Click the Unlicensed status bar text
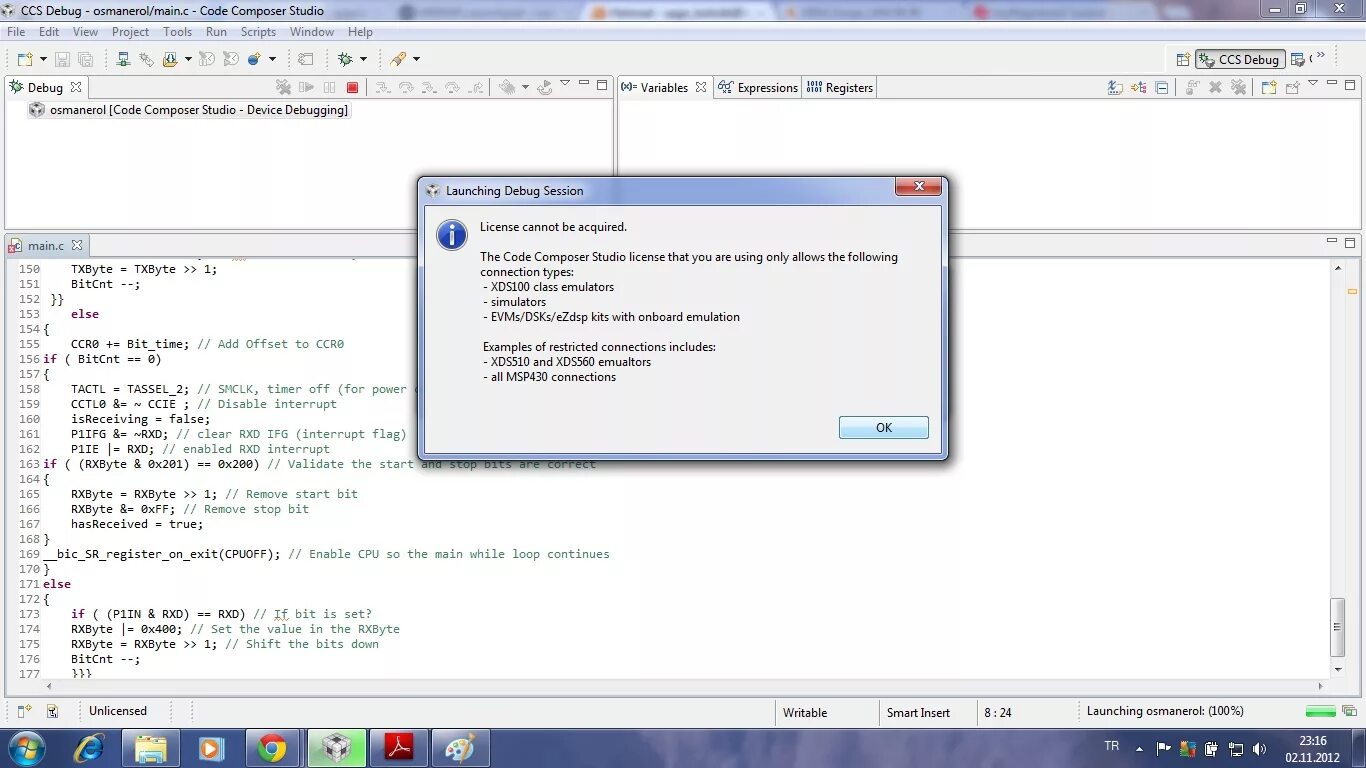 (118, 711)
